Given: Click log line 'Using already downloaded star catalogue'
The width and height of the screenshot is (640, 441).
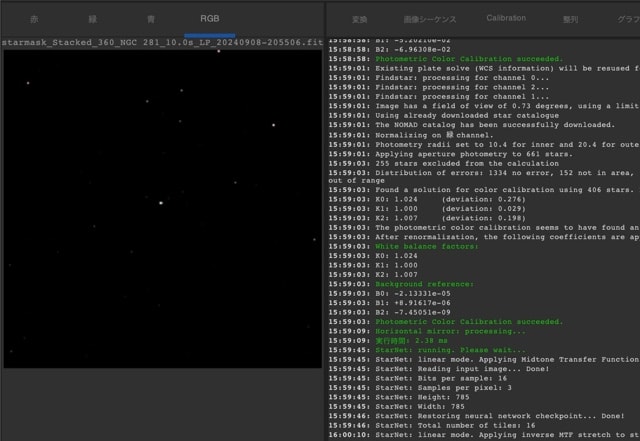Looking at the screenshot, I should tap(444, 116).
